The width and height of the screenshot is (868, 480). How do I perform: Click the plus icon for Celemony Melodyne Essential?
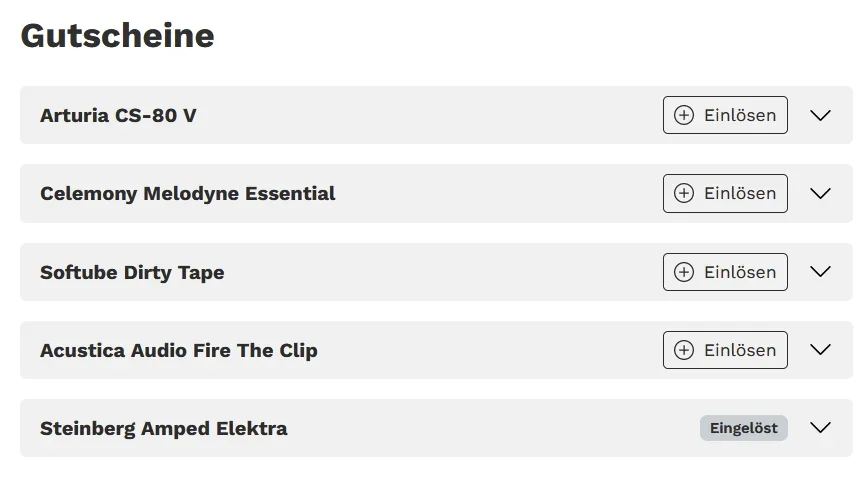click(684, 193)
